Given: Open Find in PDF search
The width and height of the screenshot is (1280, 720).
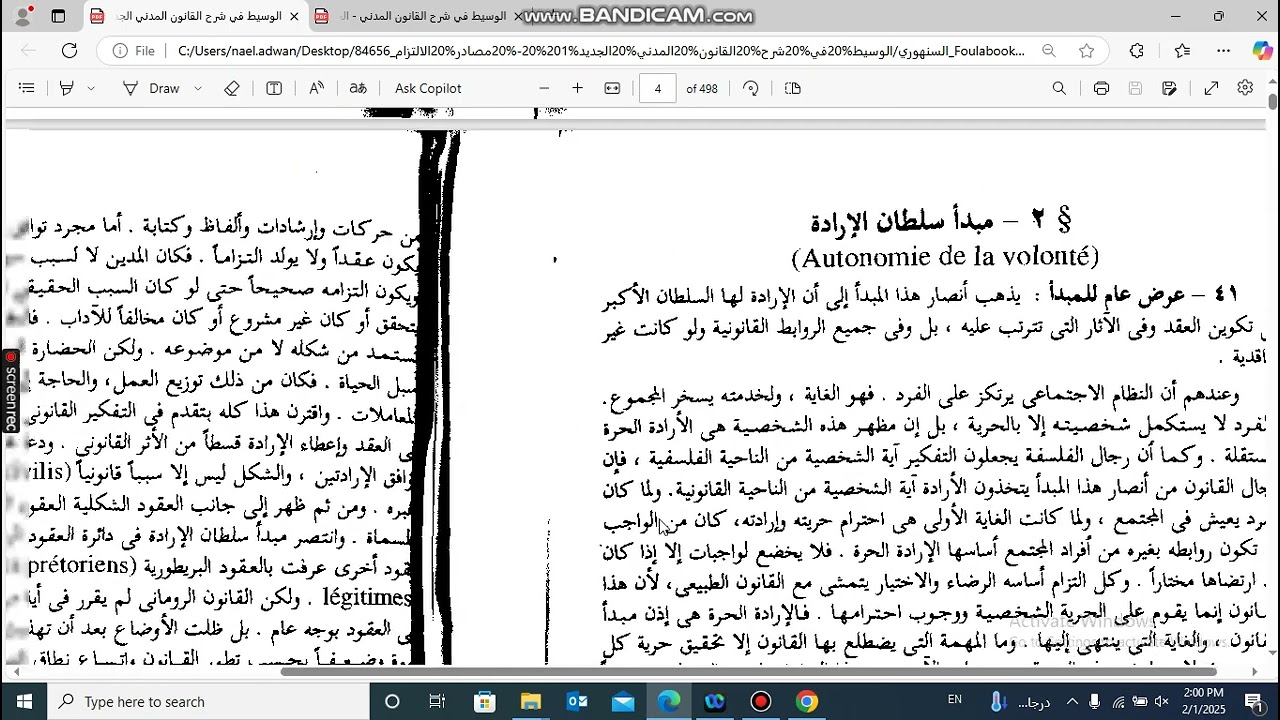Looking at the screenshot, I should (x=1059, y=88).
